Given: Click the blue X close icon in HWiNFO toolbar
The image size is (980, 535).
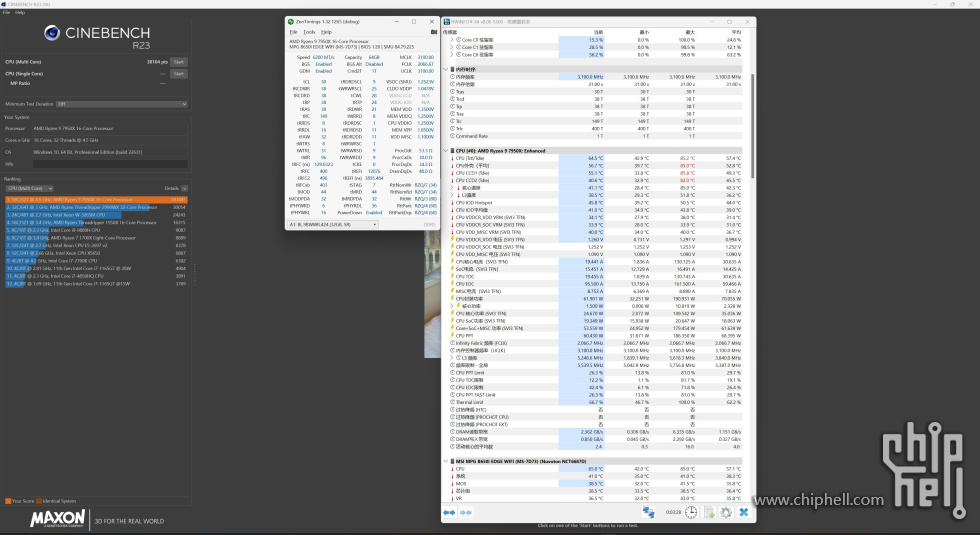Looking at the screenshot, I should click(x=744, y=512).
